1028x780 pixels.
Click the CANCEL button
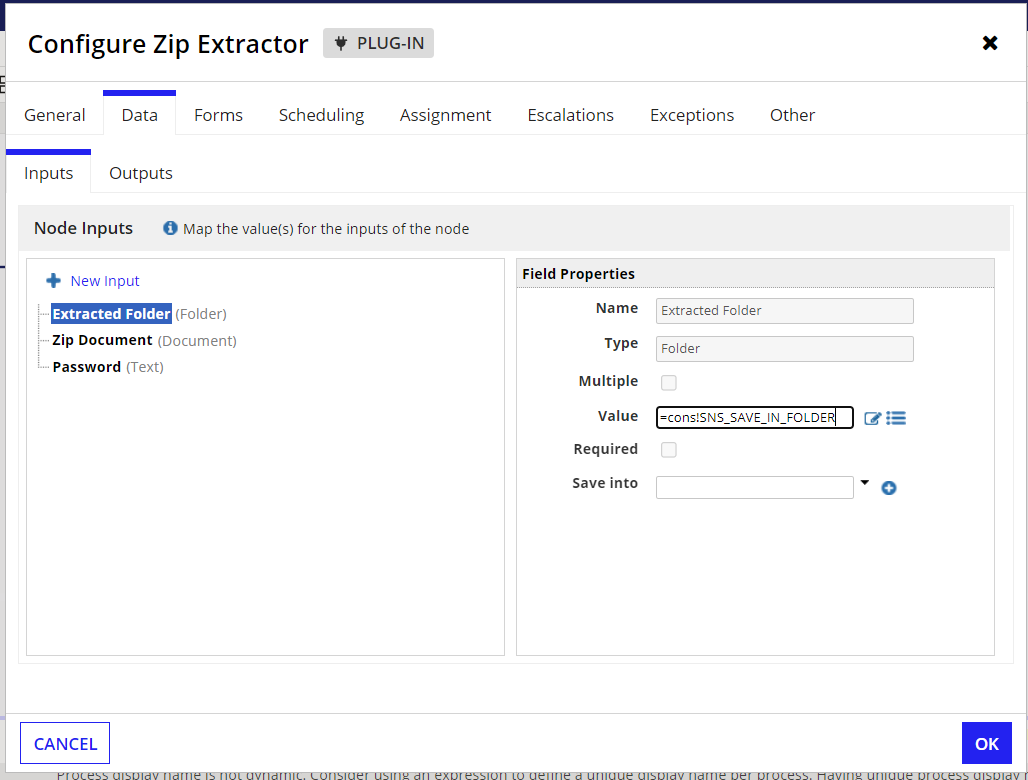pyautogui.click(x=65, y=743)
